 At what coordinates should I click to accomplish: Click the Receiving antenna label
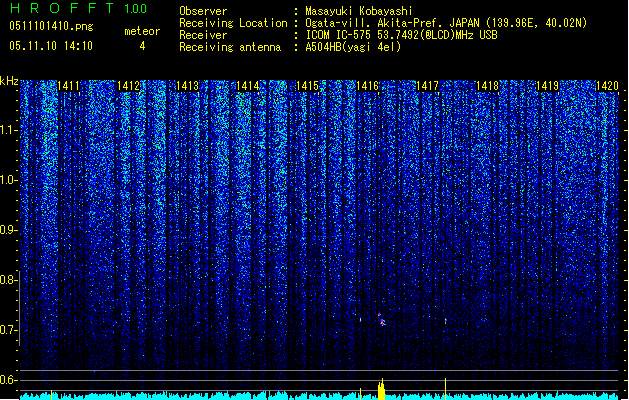[230, 47]
